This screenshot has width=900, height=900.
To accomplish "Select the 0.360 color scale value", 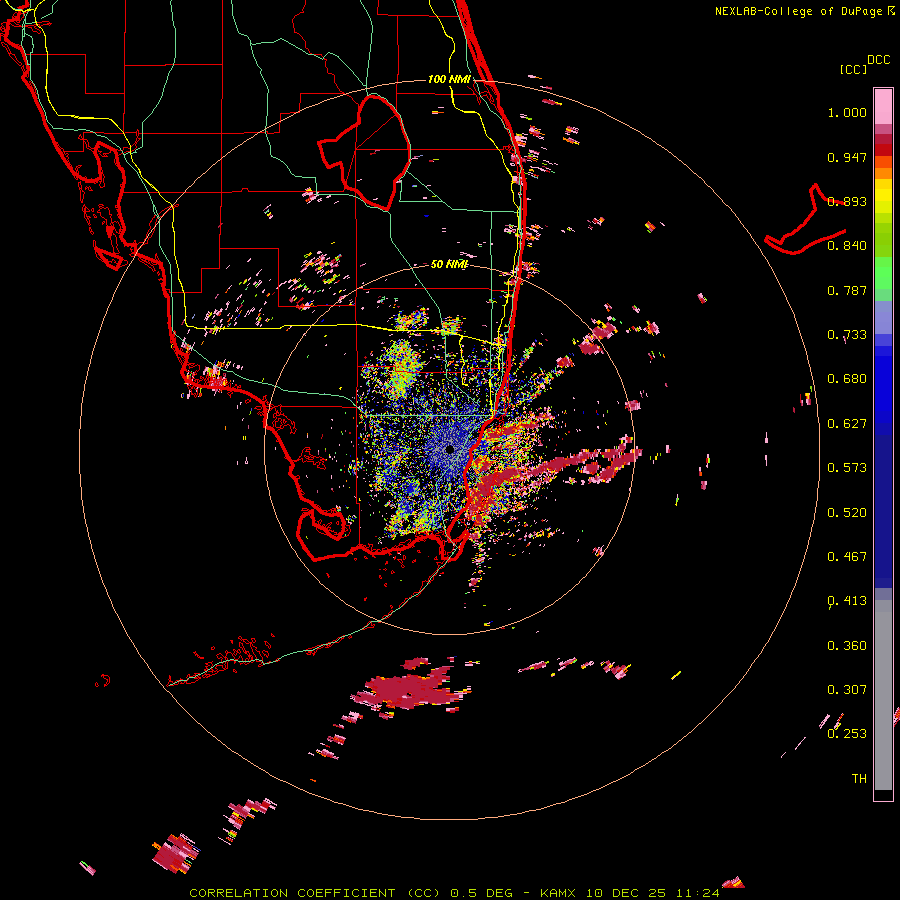I will (847, 646).
